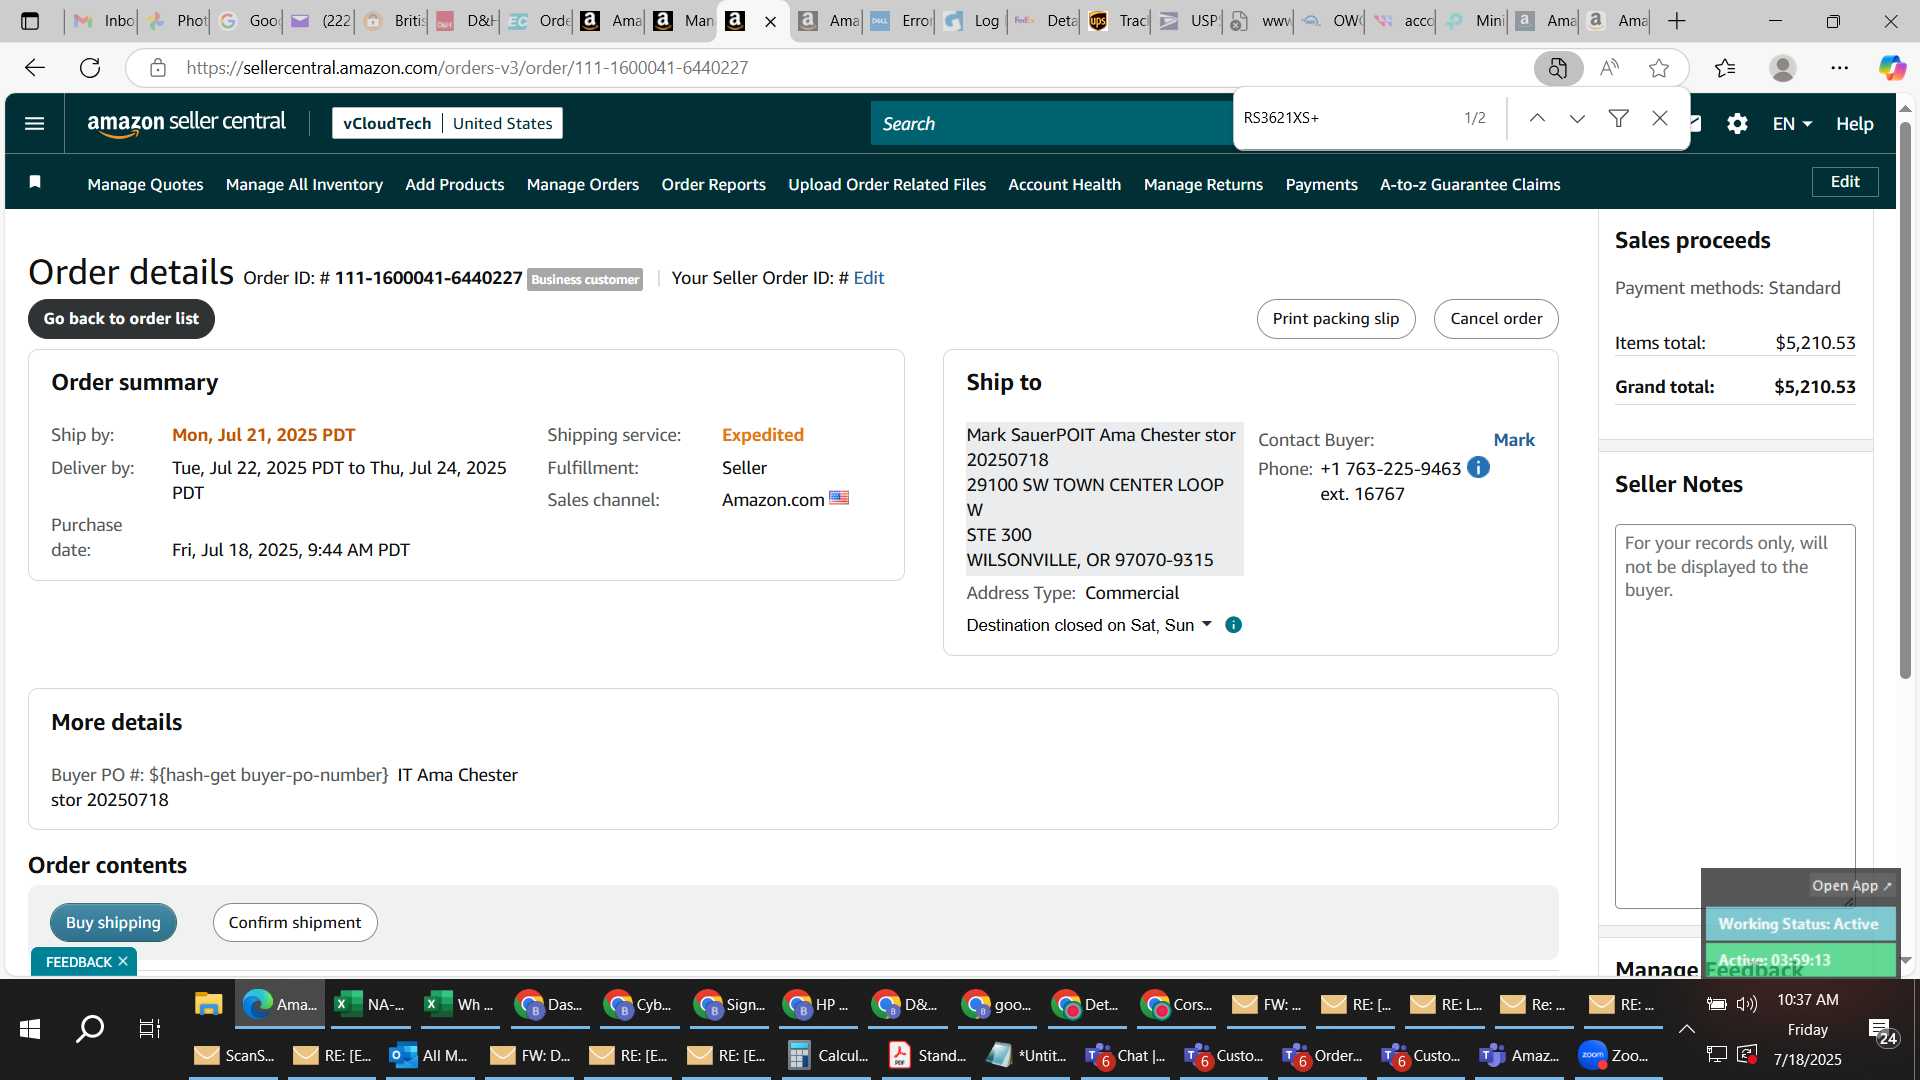The width and height of the screenshot is (1920, 1080).
Task: Open A-to-z Guarantee Claims
Action: point(1470,184)
